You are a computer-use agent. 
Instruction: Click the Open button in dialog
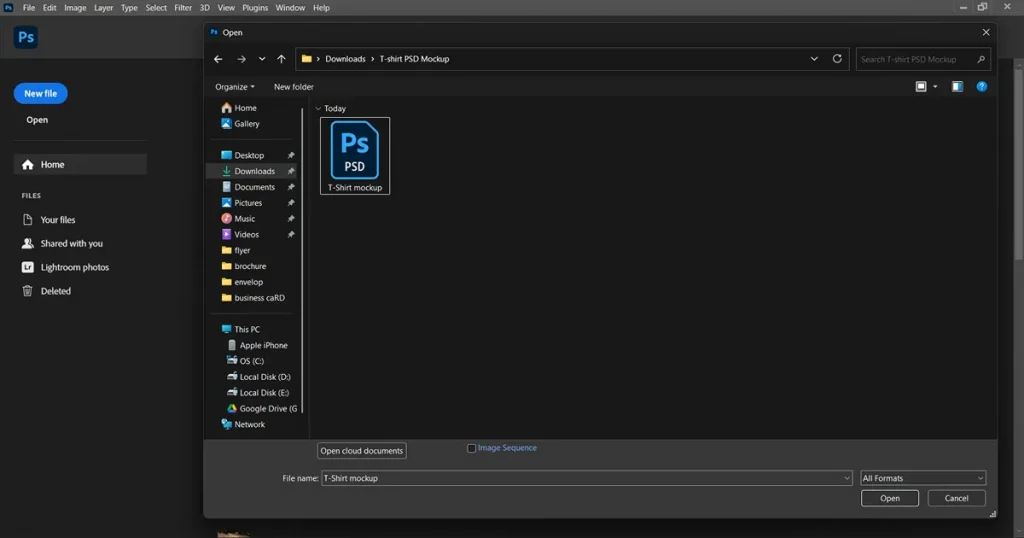tap(889, 498)
